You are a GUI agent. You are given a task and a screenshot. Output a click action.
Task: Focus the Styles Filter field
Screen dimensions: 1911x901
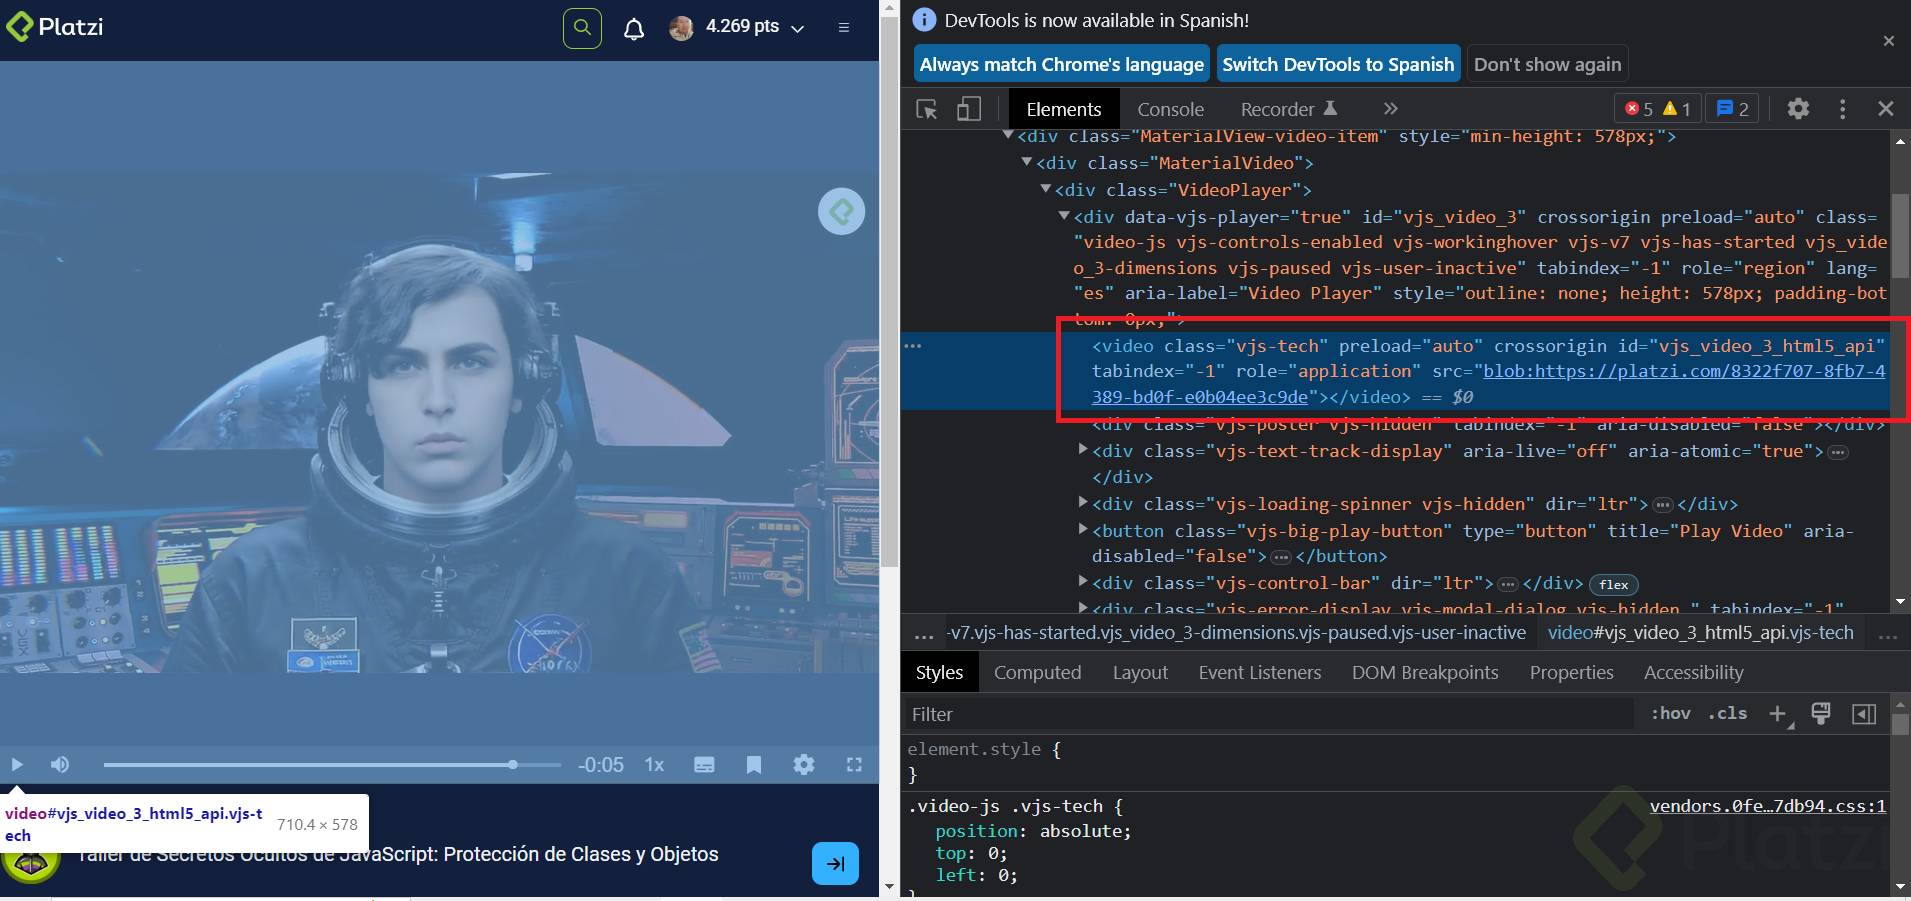pos(1270,714)
